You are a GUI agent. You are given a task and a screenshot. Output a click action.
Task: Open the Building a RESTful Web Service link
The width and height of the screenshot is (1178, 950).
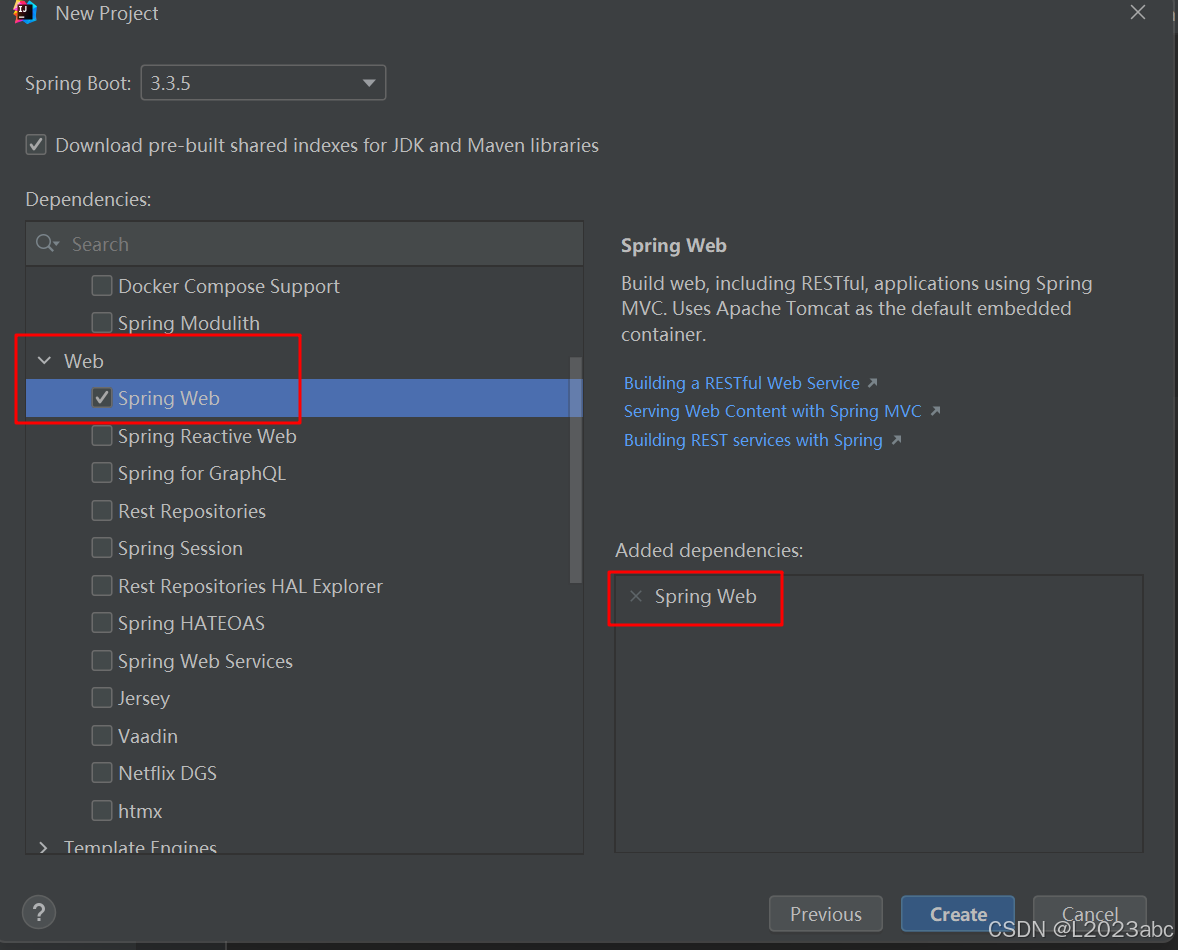click(742, 383)
